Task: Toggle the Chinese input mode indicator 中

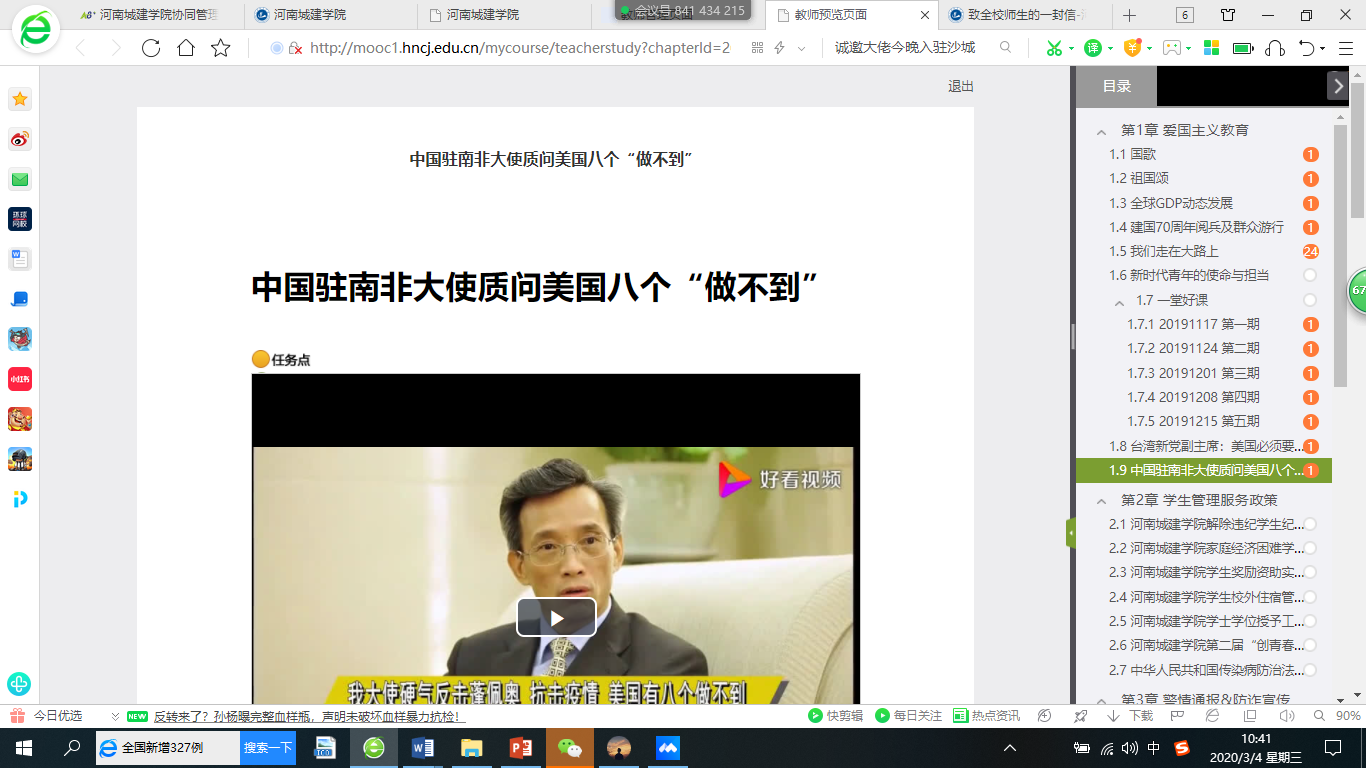Action: coord(1154,748)
